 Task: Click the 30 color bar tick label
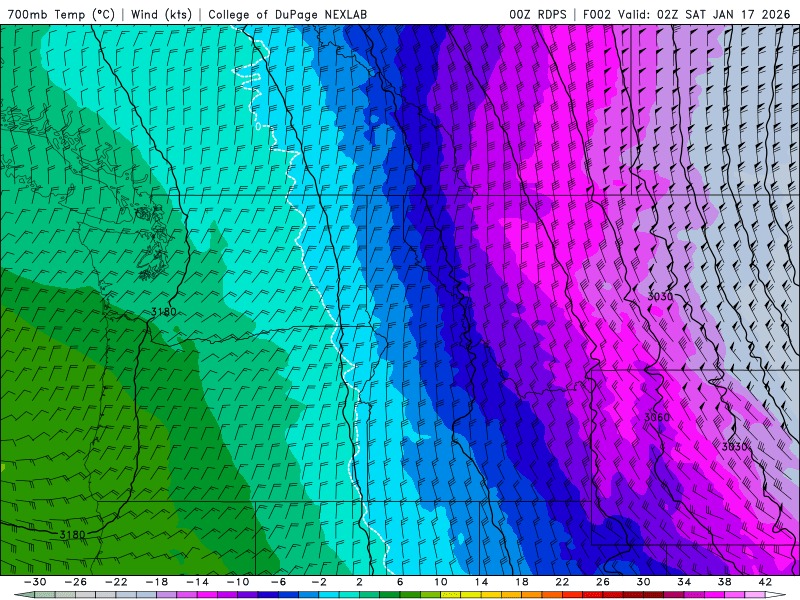643,582
